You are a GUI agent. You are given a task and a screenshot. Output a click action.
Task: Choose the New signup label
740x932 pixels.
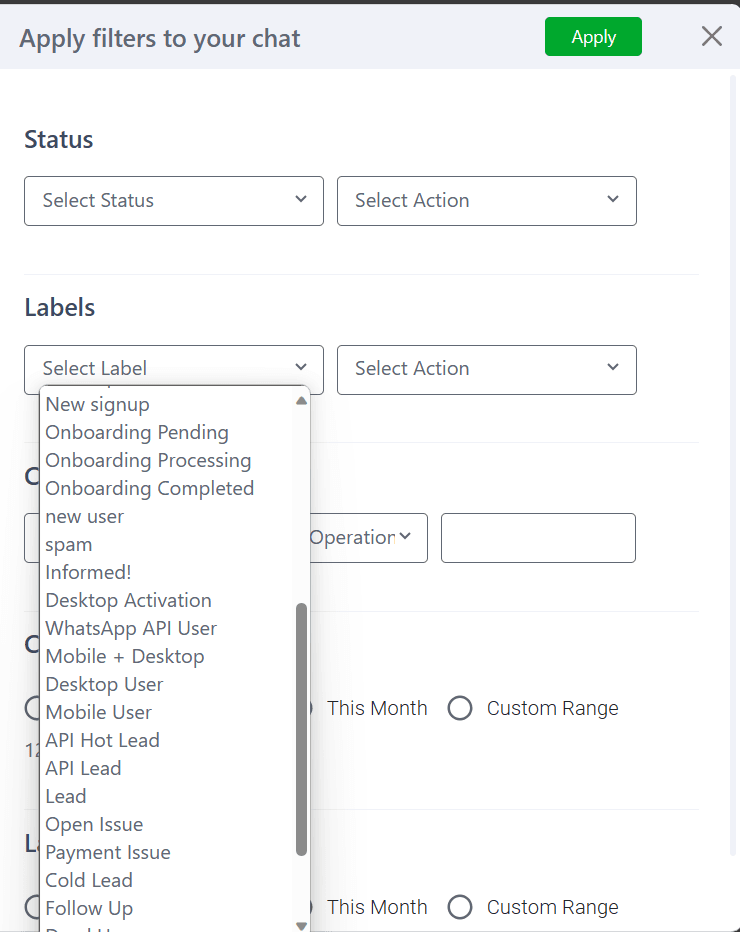point(97,405)
